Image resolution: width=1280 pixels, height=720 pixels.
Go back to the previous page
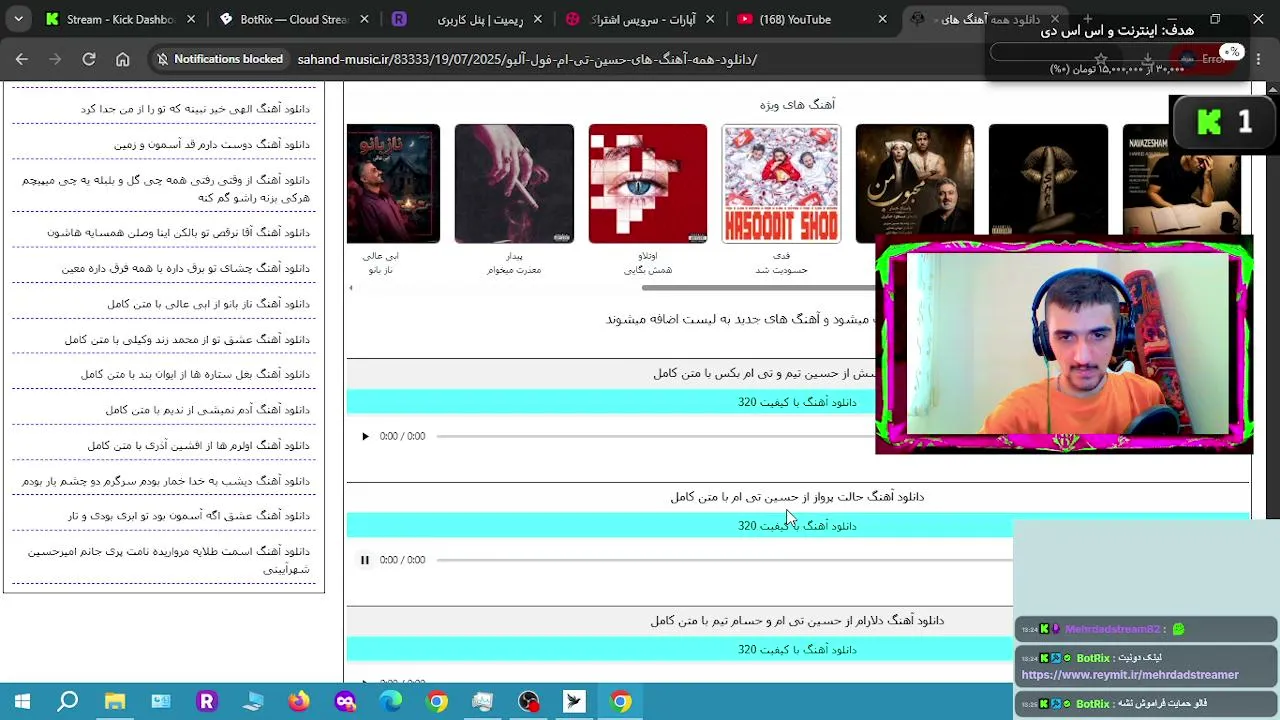tap(22, 59)
